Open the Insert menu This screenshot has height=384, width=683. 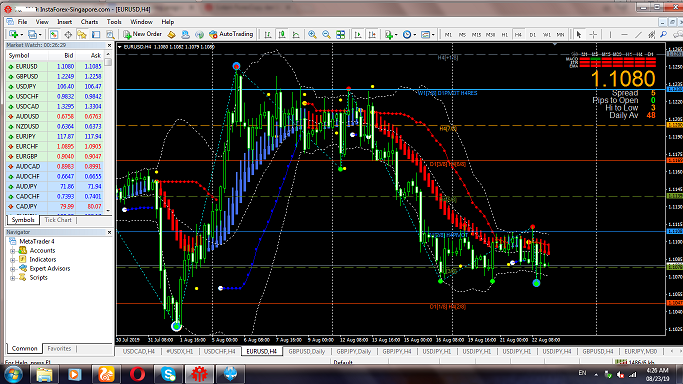pyautogui.click(x=64, y=22)
